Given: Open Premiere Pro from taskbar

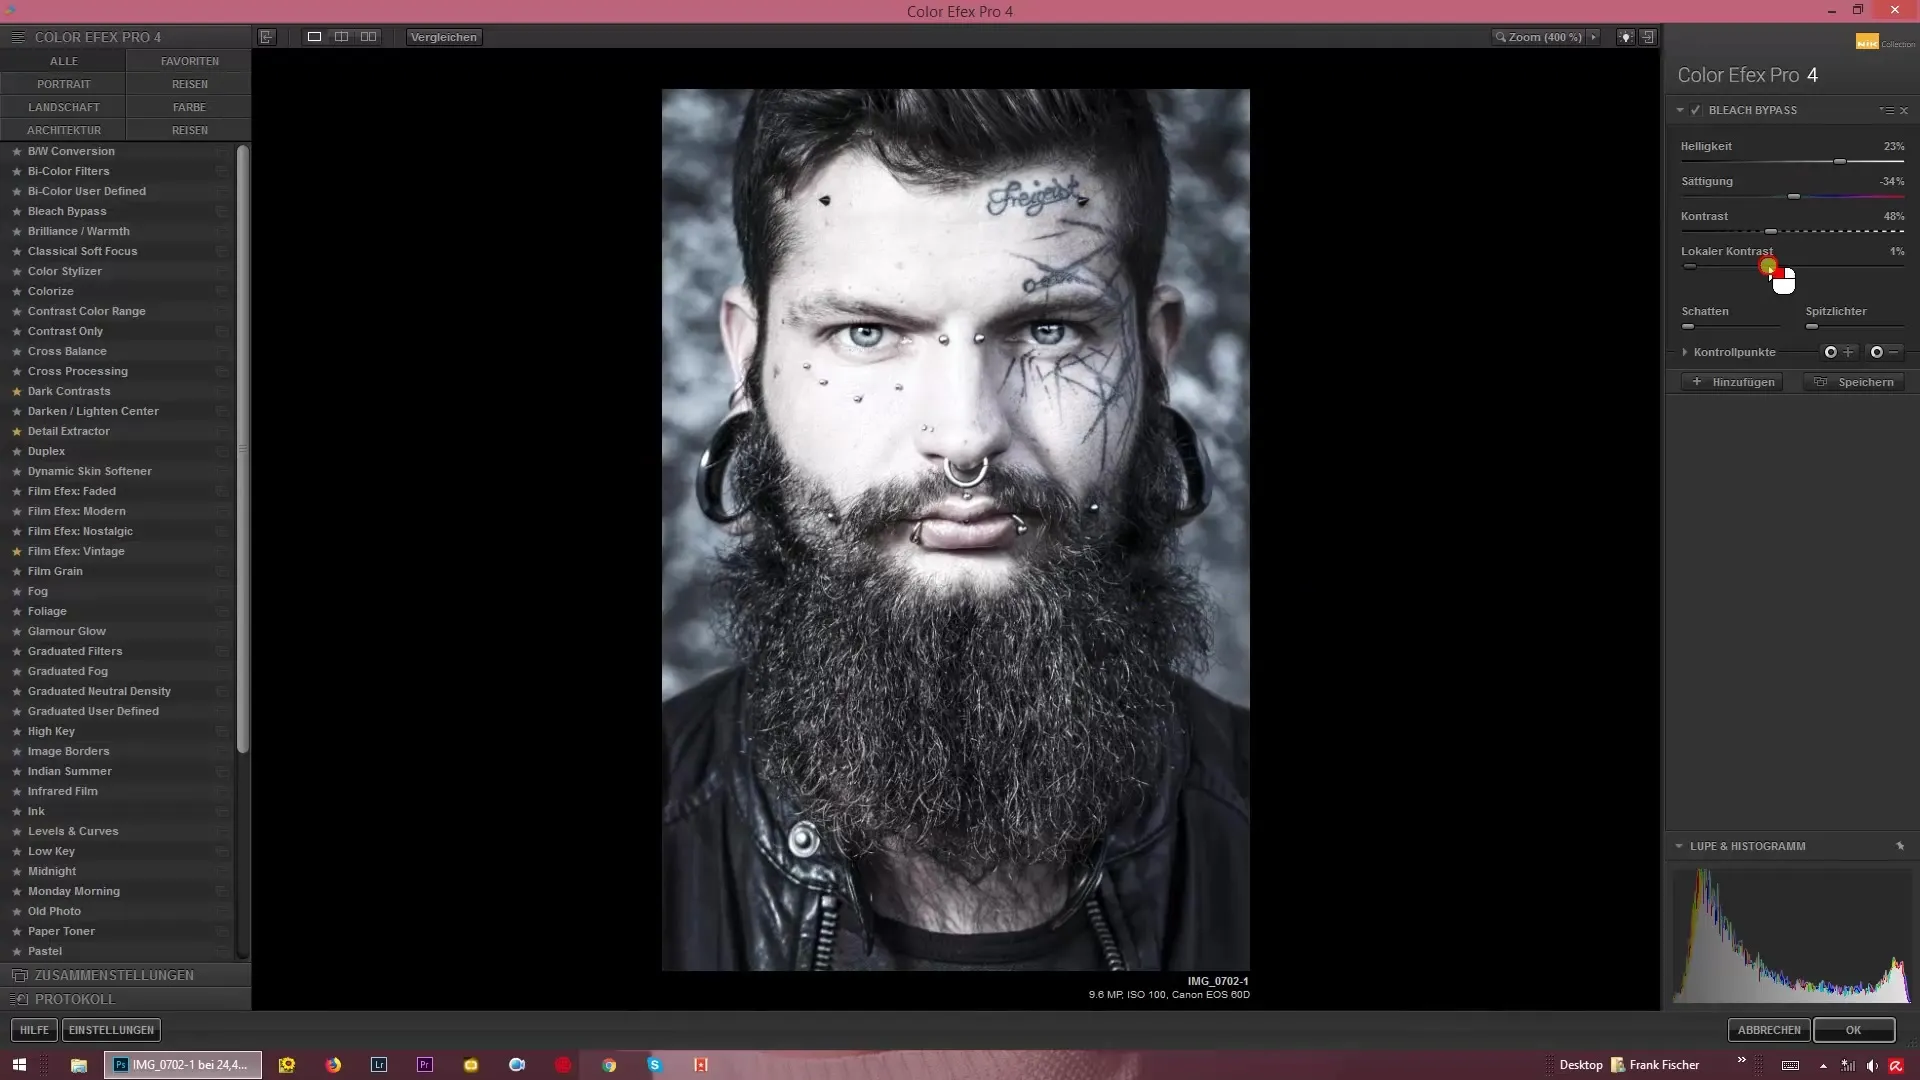Looking at the screenshot, I should point(425,1065).
